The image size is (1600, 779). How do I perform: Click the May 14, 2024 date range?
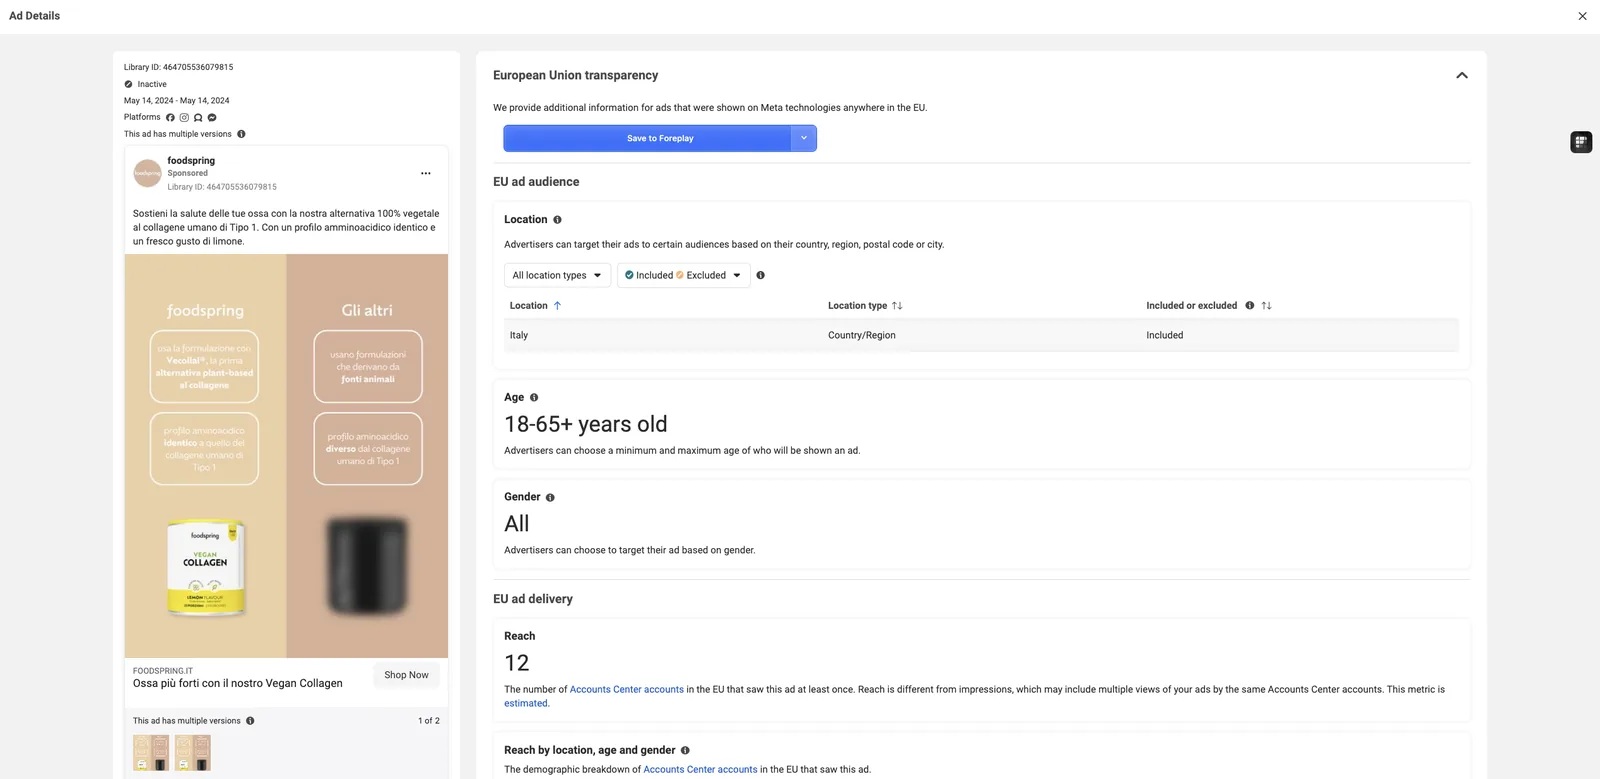177,101
